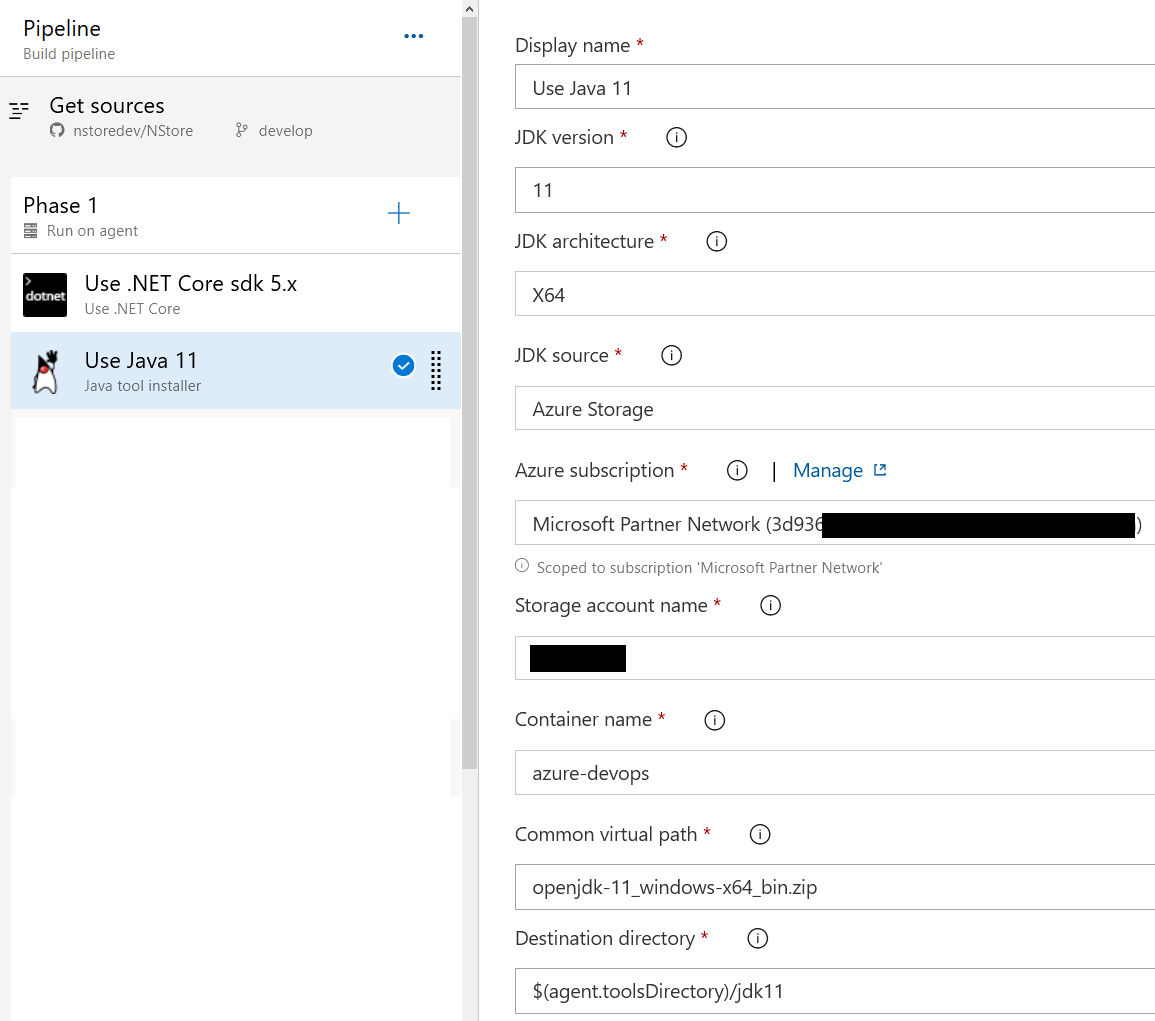The height and width of the screenshot is (1021, 1155).
Task: Select Phase 1 Run on agent
Action: [236, 215]
